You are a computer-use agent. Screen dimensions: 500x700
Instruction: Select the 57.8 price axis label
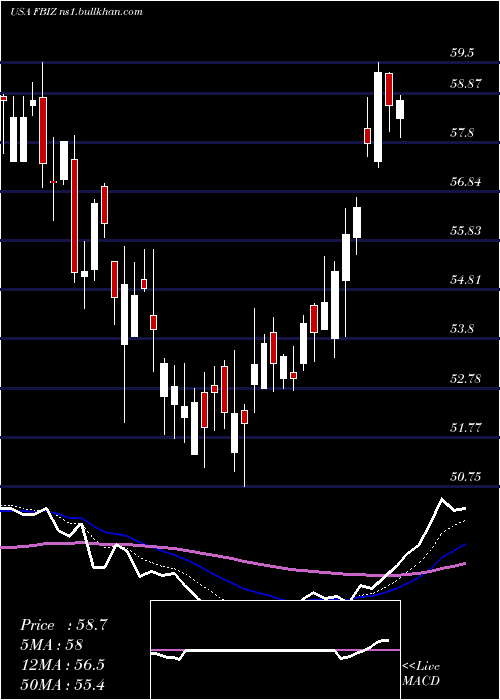pyautogui.click(x=462, y=133)
